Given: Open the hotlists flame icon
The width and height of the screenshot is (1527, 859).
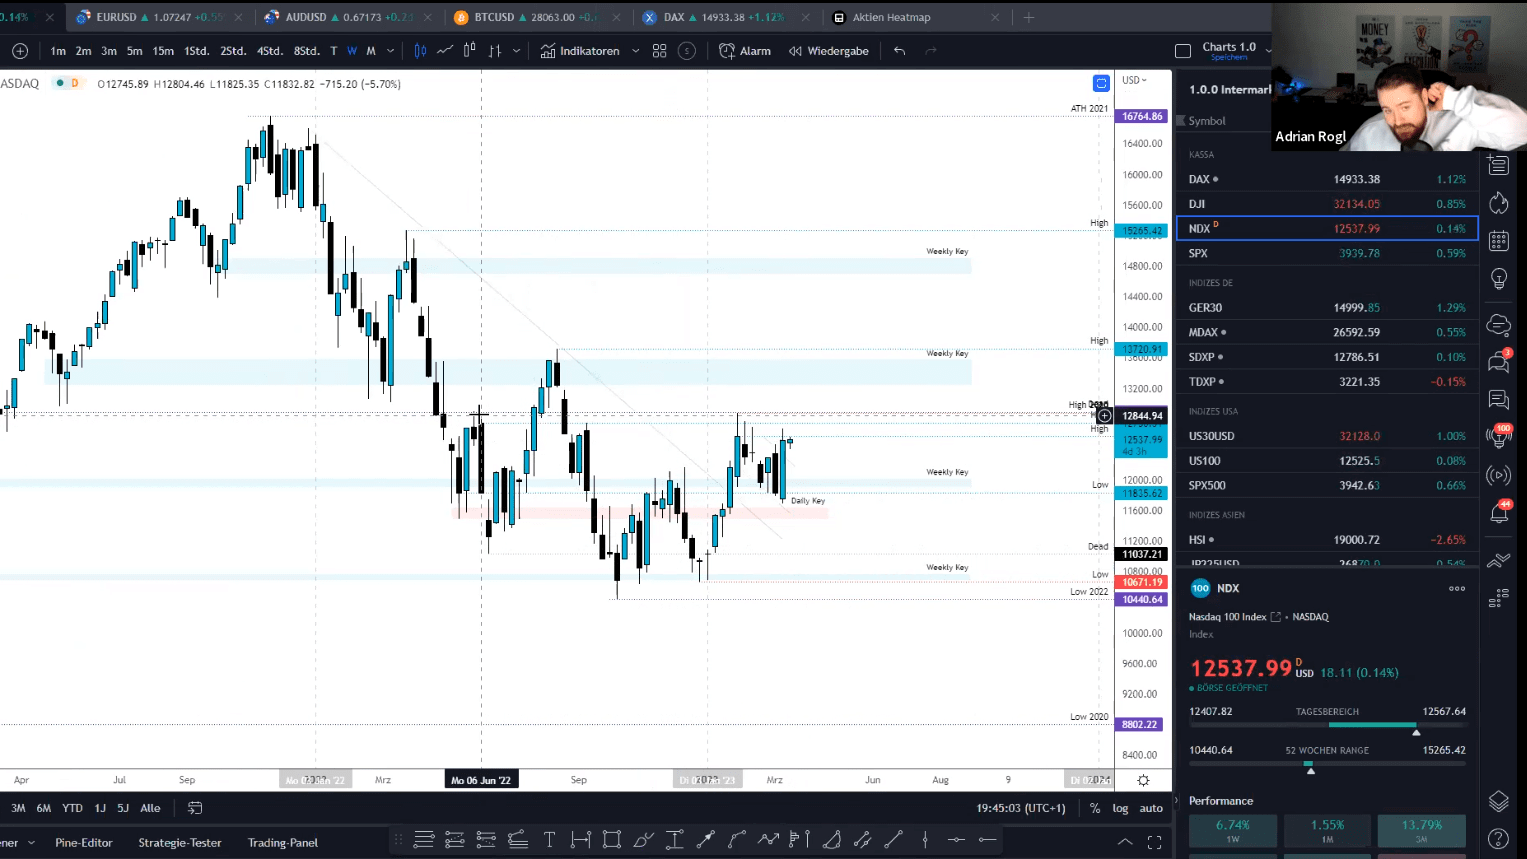Looking at the screenshot, I should pyautogui.click(x=1498, y=203).
